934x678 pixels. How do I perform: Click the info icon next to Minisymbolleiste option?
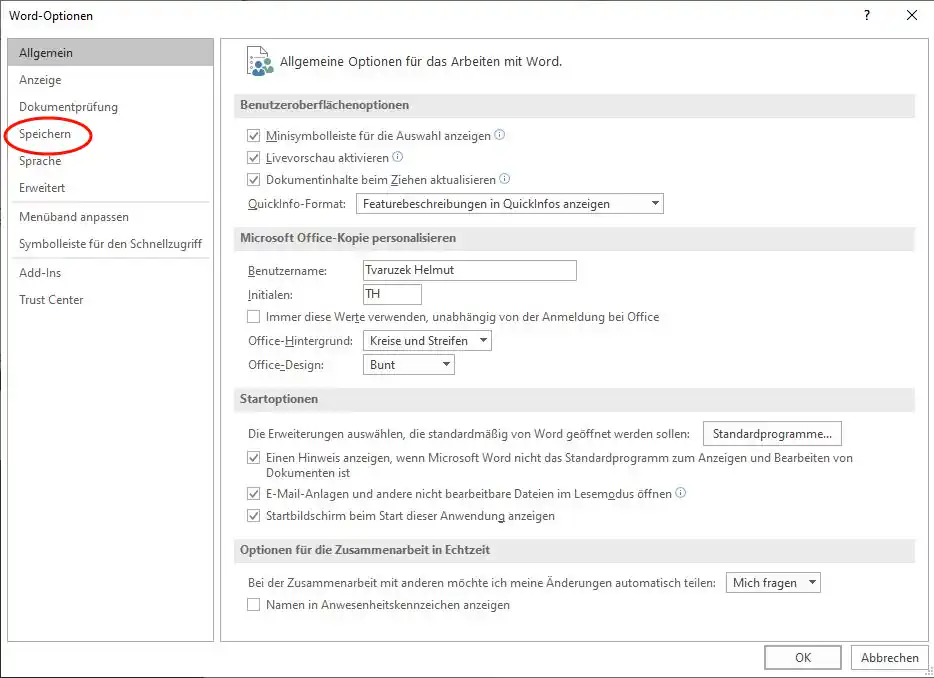(500, 135)
